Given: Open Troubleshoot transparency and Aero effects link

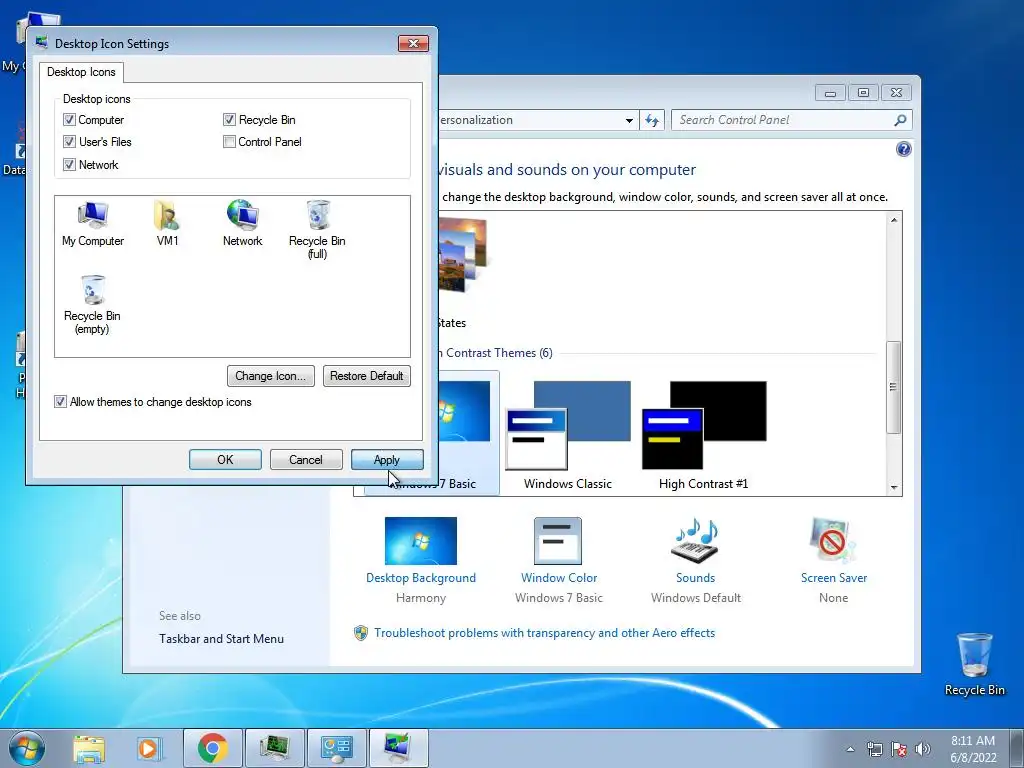Looking at the screenshot, I should click(544, 633).
